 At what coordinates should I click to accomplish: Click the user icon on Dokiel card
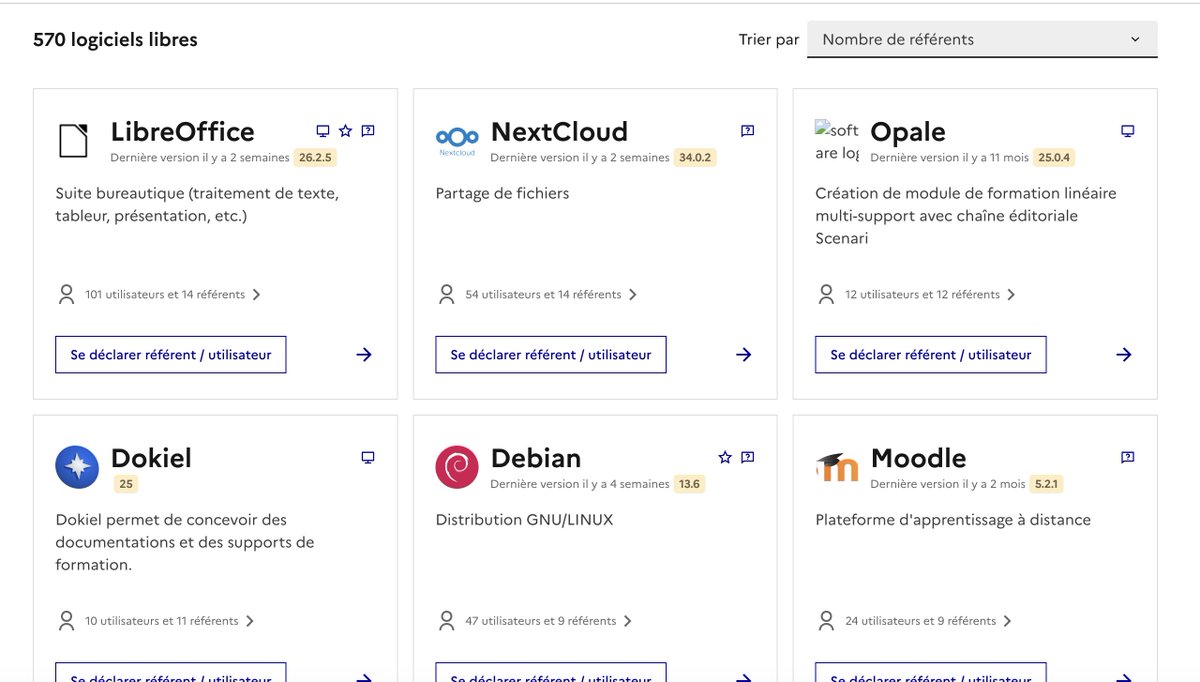(x=67, y=621)
